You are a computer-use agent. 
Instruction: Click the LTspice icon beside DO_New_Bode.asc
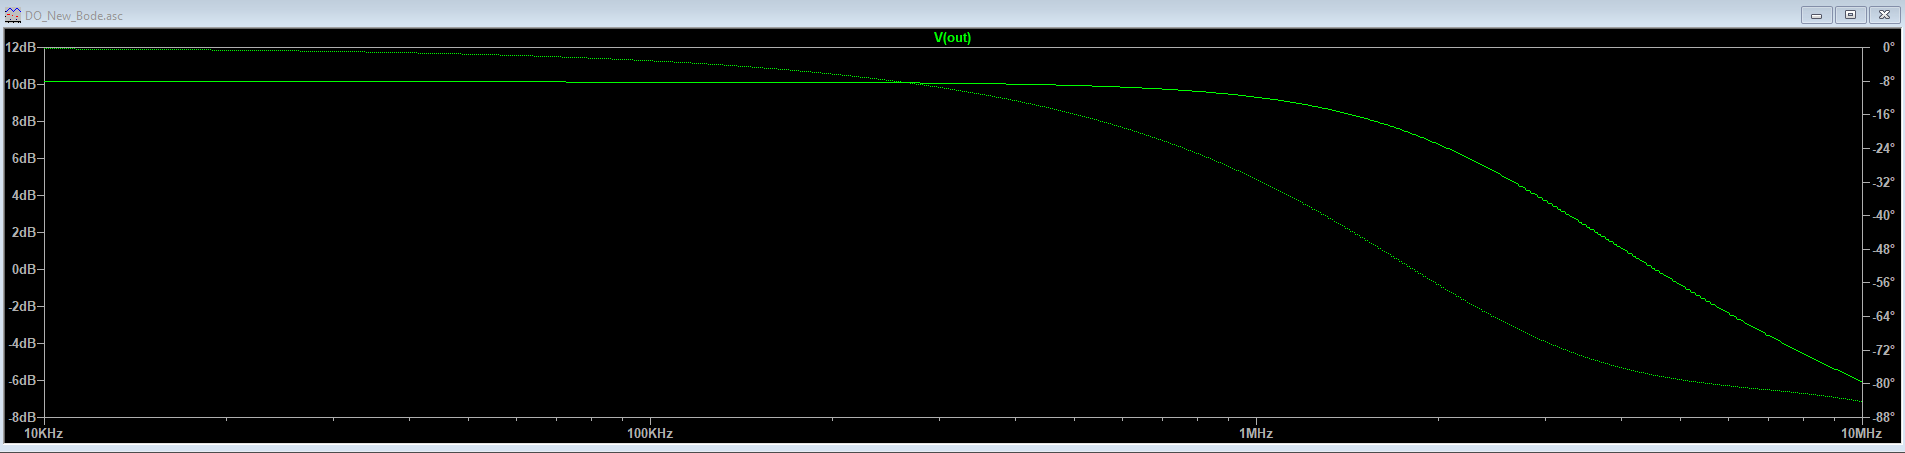coord(13,15)
